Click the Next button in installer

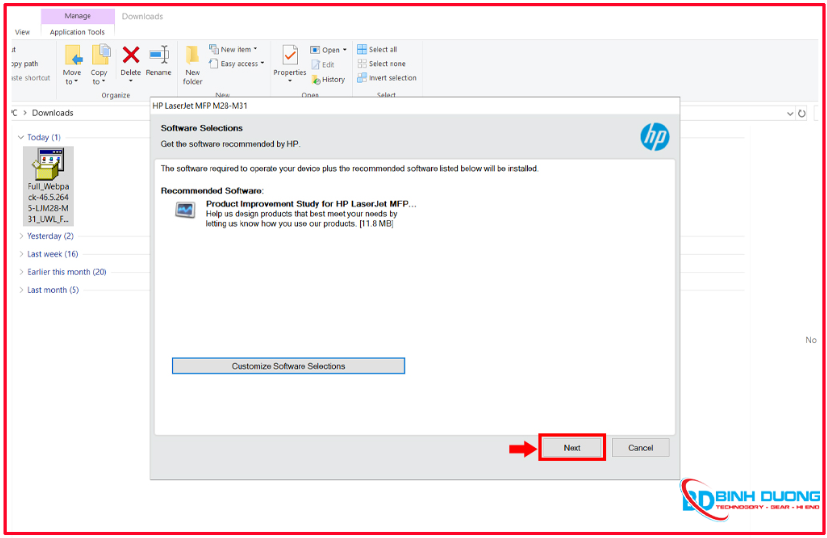(x=572, y=447)
